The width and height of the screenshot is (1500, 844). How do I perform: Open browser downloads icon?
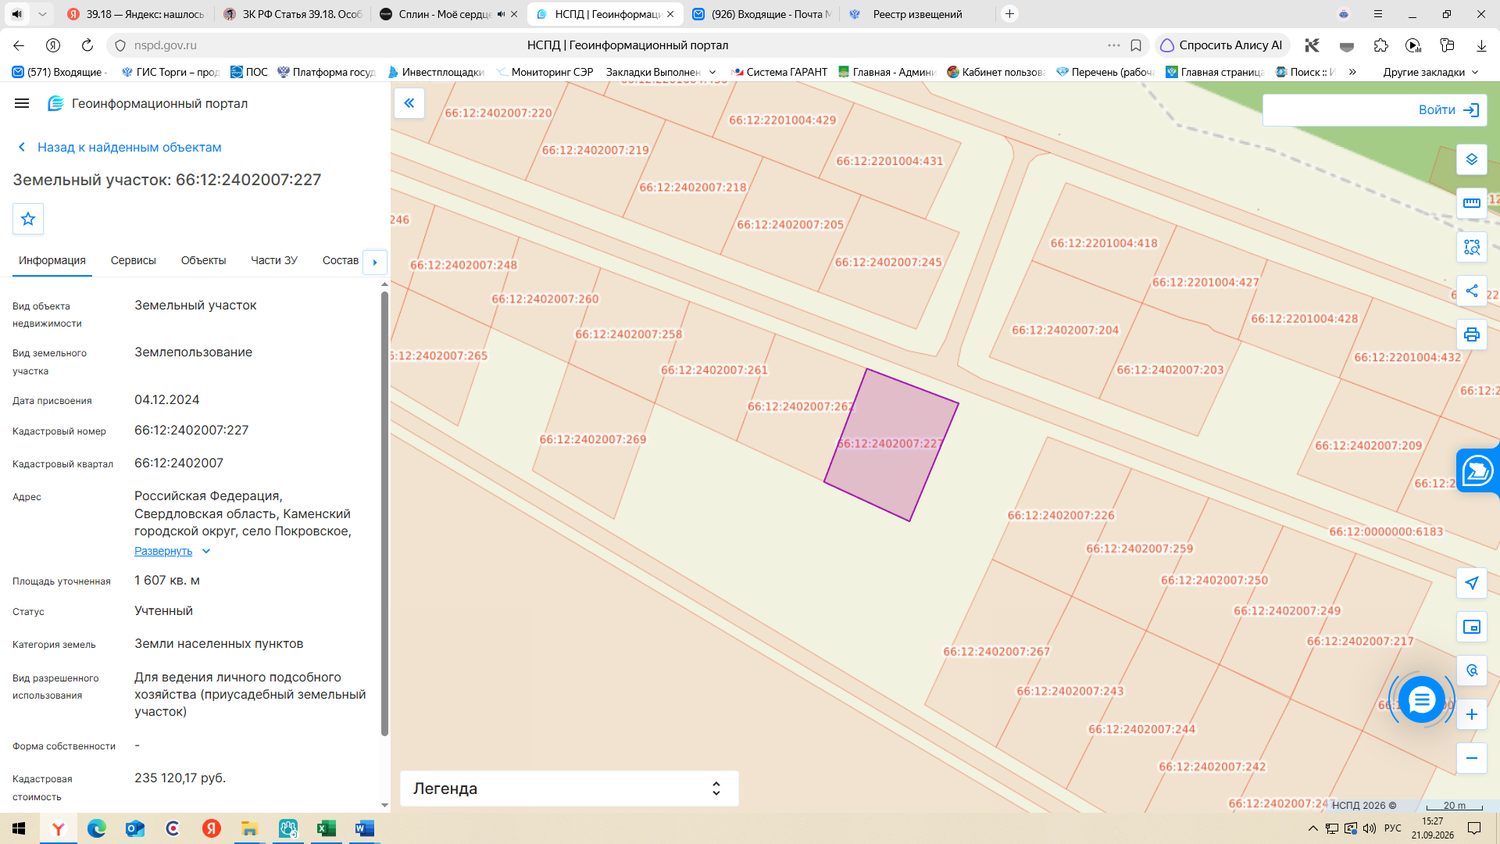1481,45
